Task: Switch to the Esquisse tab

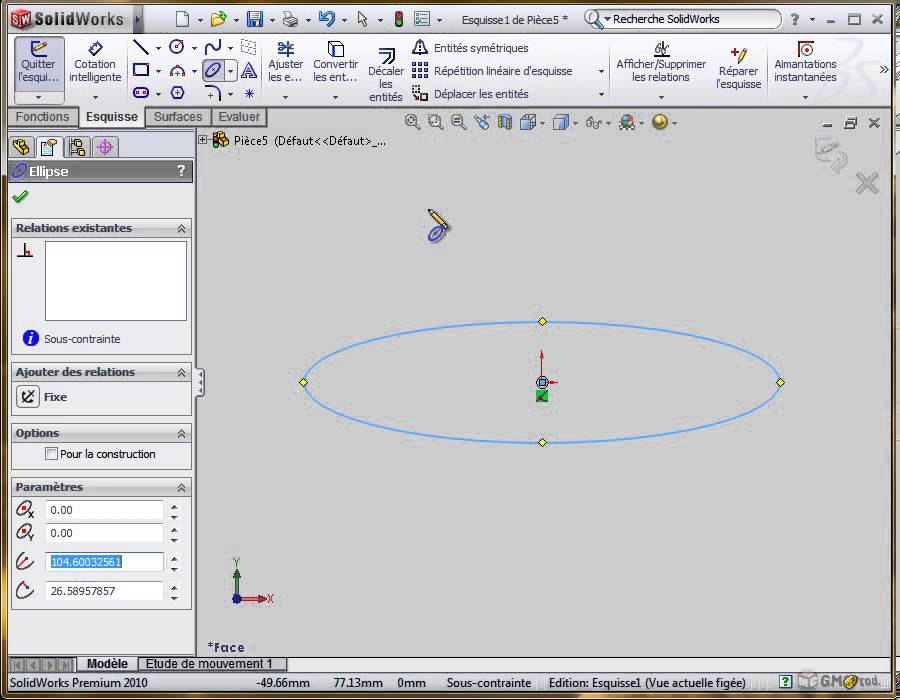Action: click(112, 117)
